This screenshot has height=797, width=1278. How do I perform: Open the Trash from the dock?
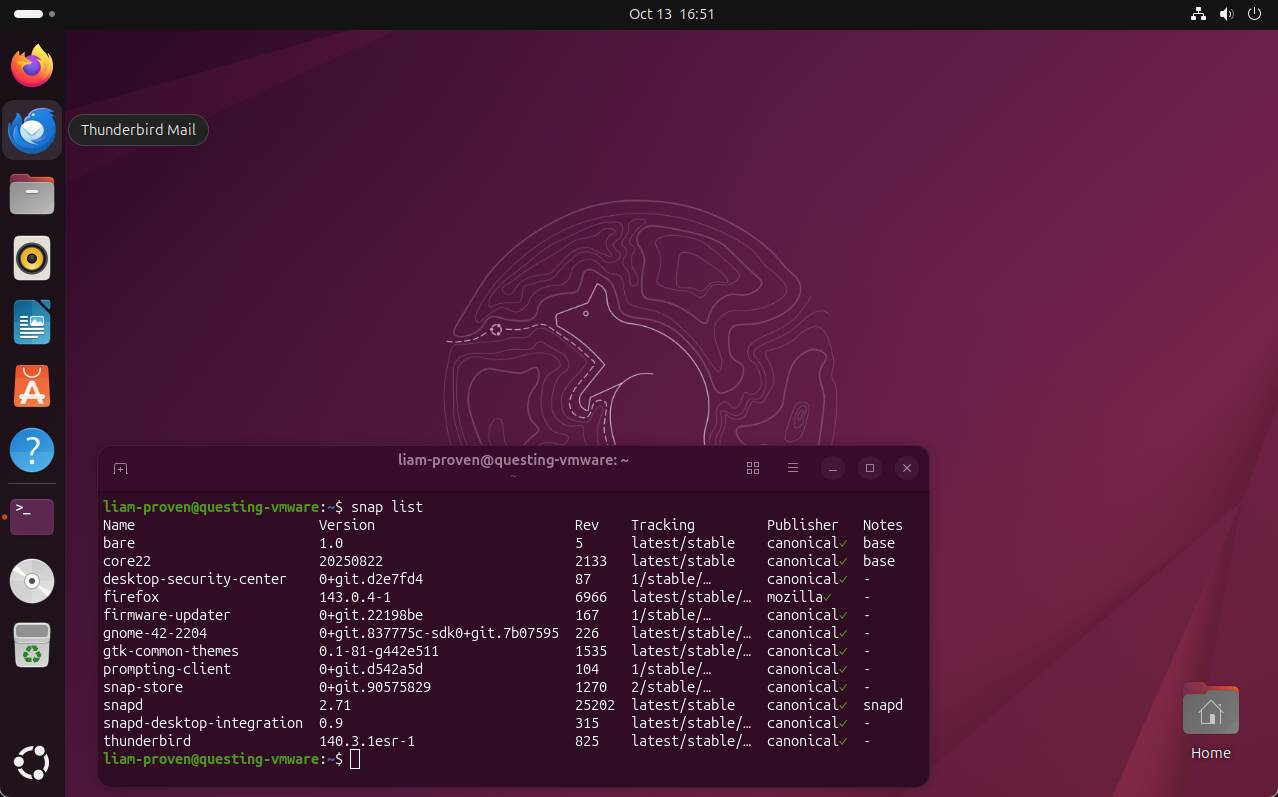[32, 644]
